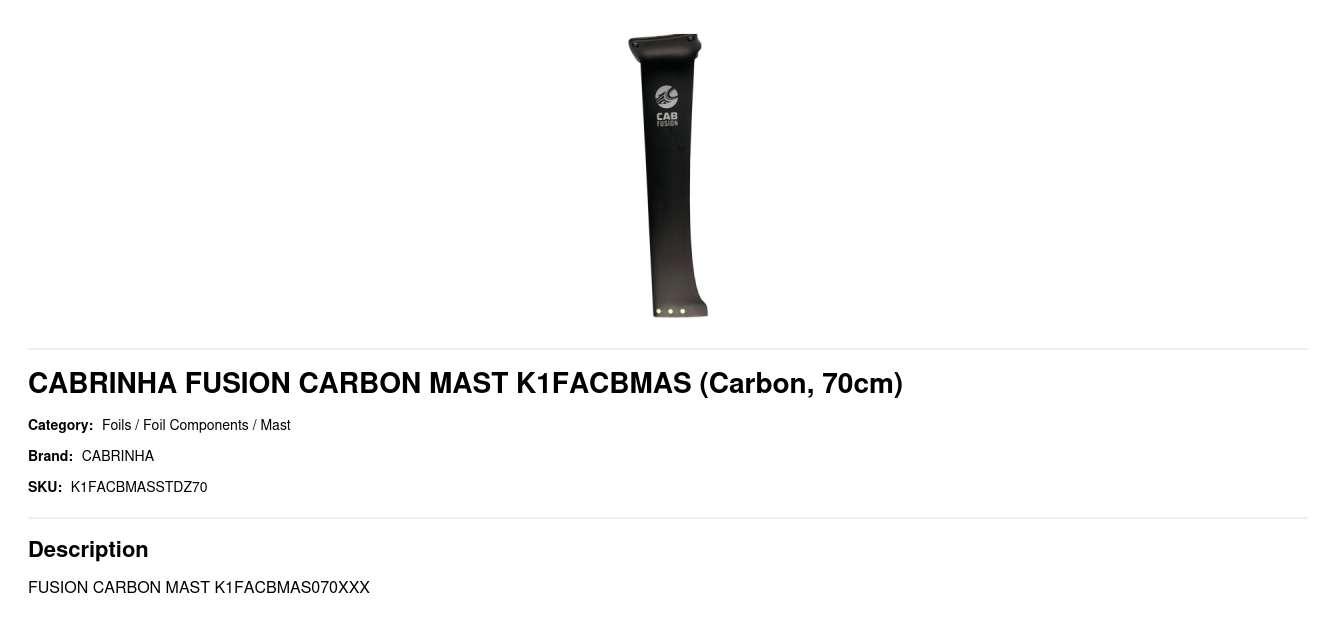Click the "Category:" label
Image resolution: width=1328 pixels, height=627 pixels.
coord(60,425)
